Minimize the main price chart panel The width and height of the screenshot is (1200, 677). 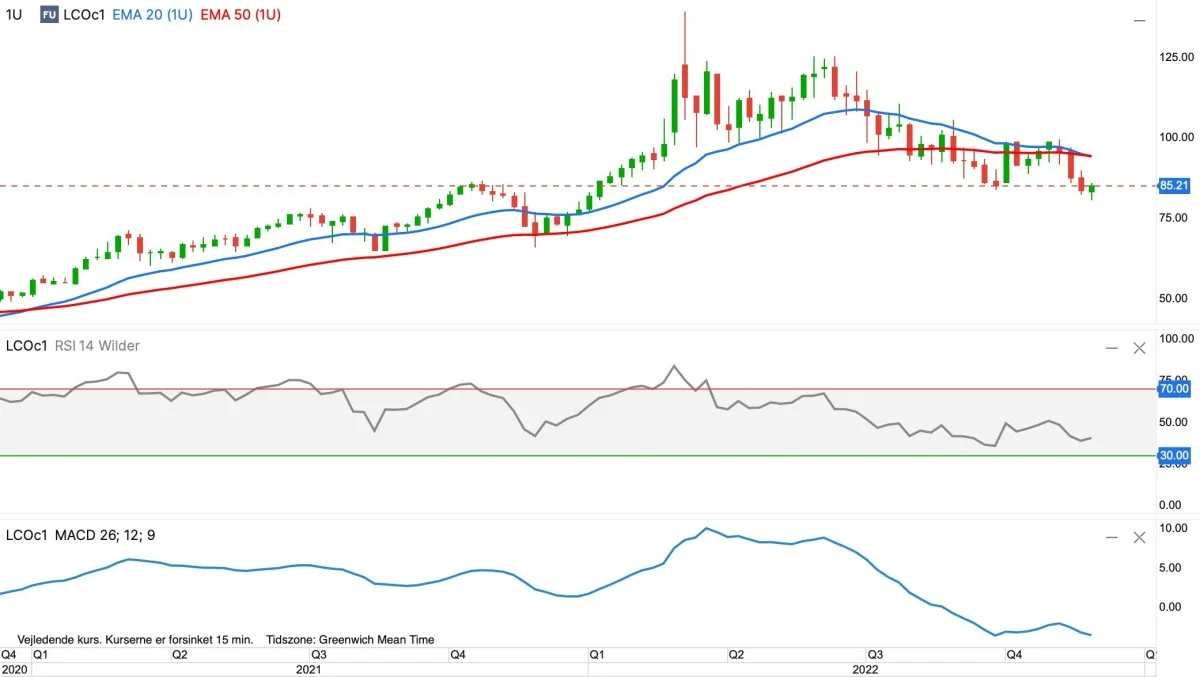coord(1139,19)
